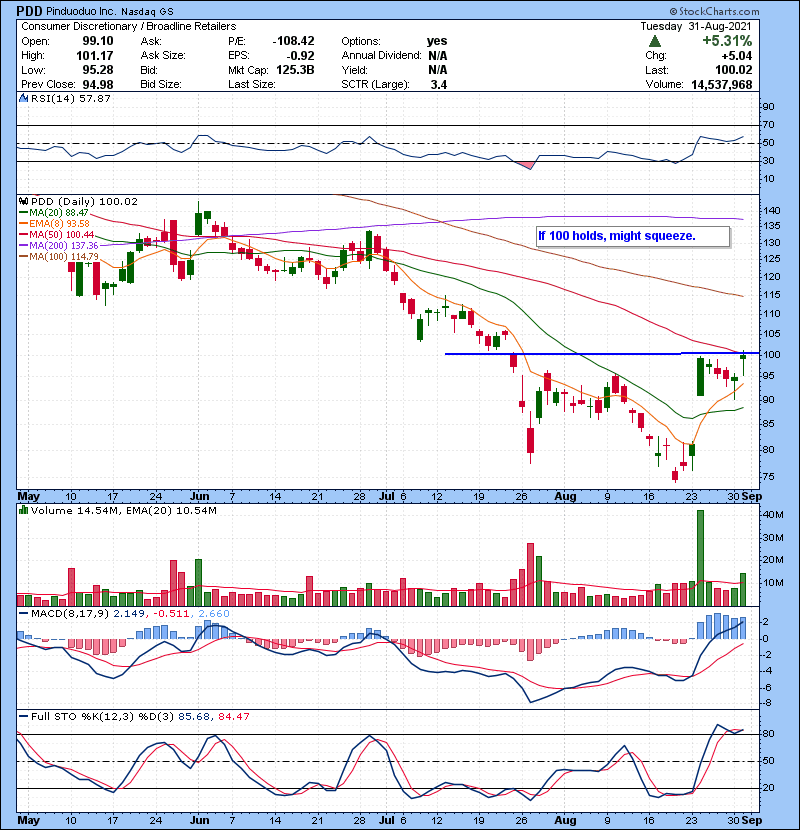The image size is (800, 830).
Task: Click the PDD ticker symbol in the header
Action: coord(29,11)
